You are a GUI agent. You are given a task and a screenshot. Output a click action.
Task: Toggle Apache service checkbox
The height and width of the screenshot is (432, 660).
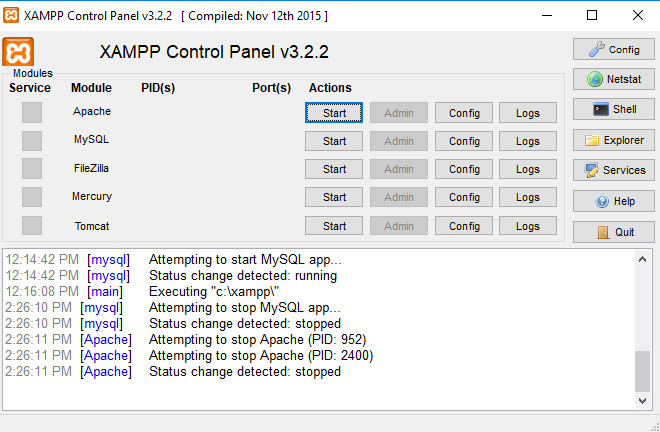point(32,112)
